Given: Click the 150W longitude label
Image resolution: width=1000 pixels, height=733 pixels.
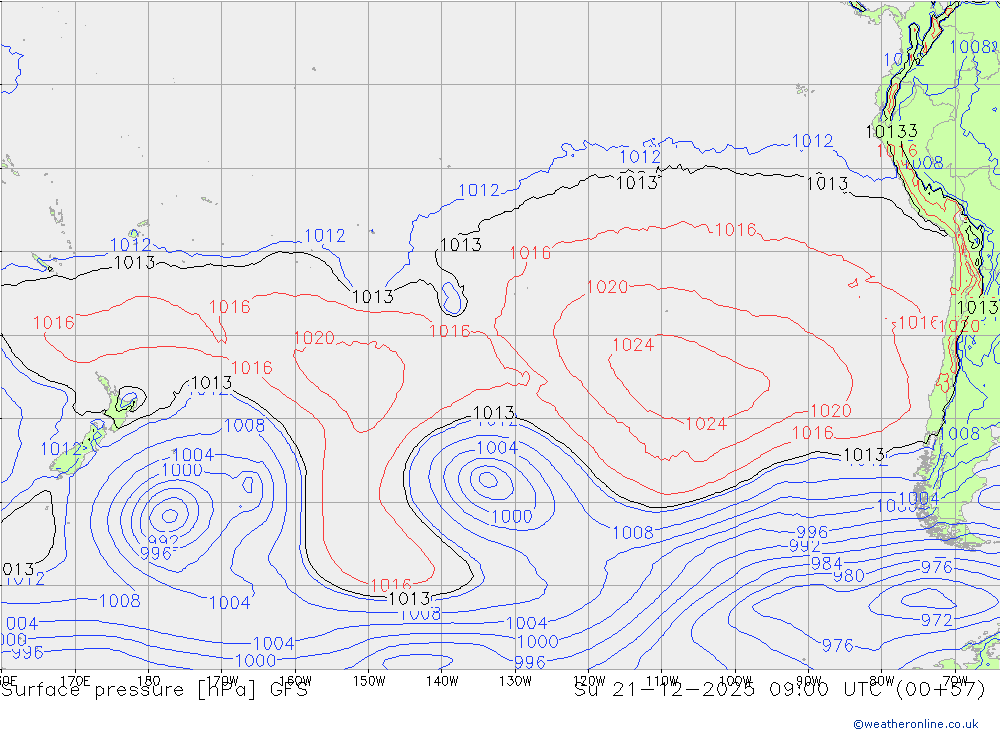Looking at the screenshot, I should click(369, 681).
